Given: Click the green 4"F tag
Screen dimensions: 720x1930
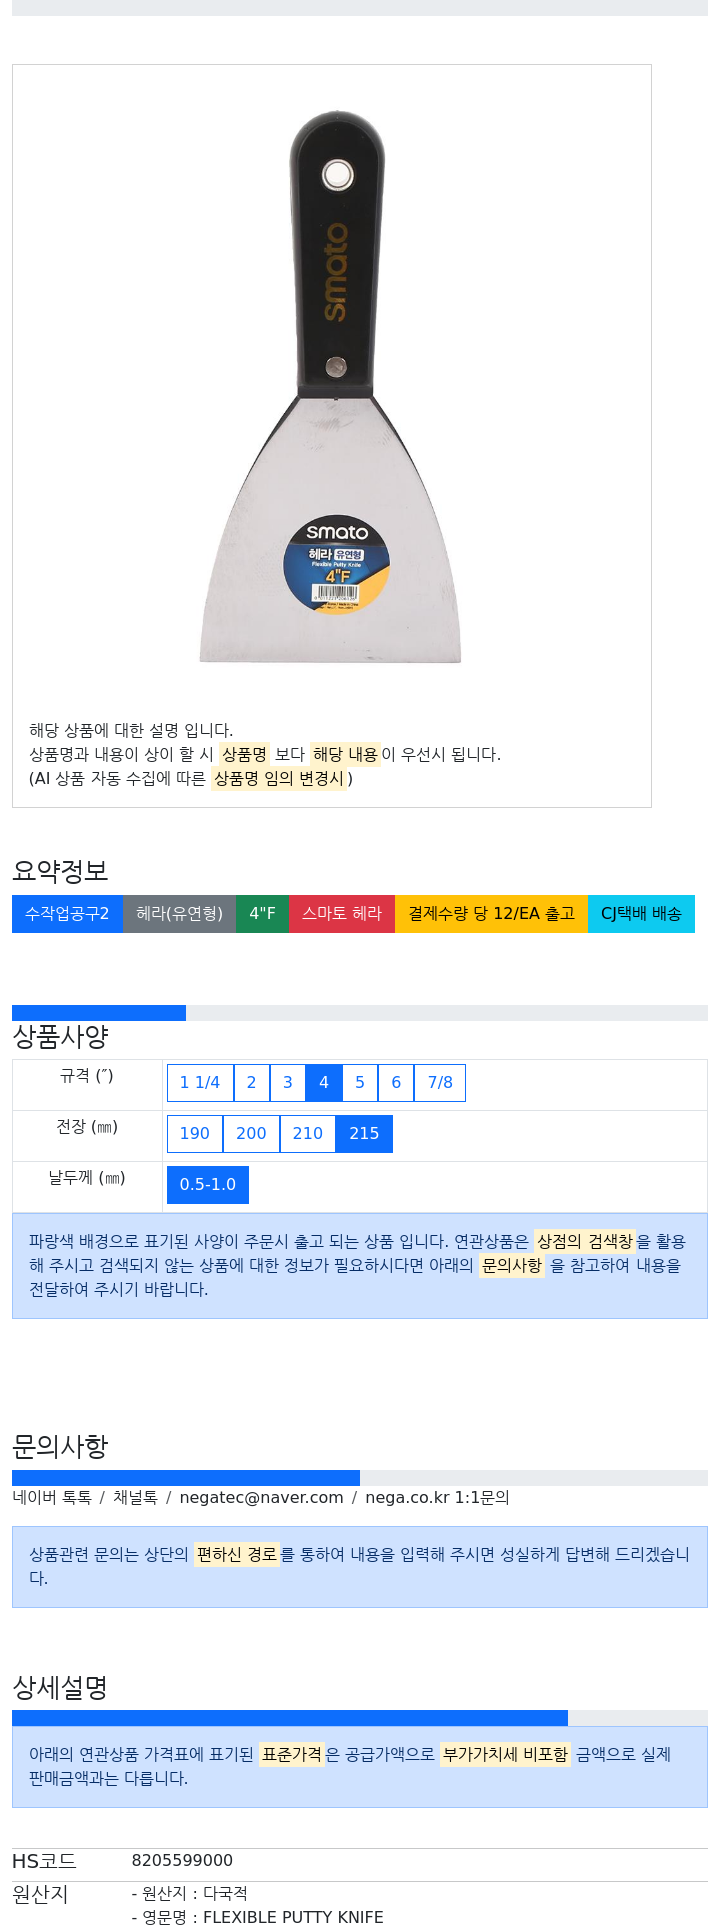Looking at the screenshot, I should coord(263,913).
